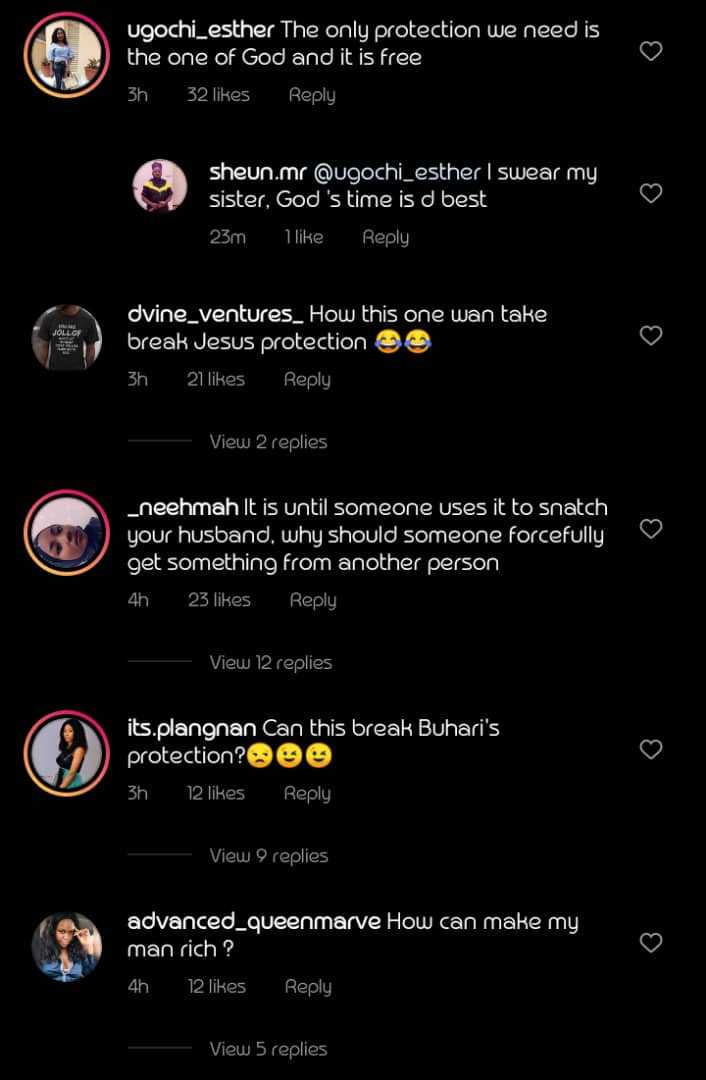Heart the _neehmah comment
Screen dimensions: 706x1080
pos(651,529)
